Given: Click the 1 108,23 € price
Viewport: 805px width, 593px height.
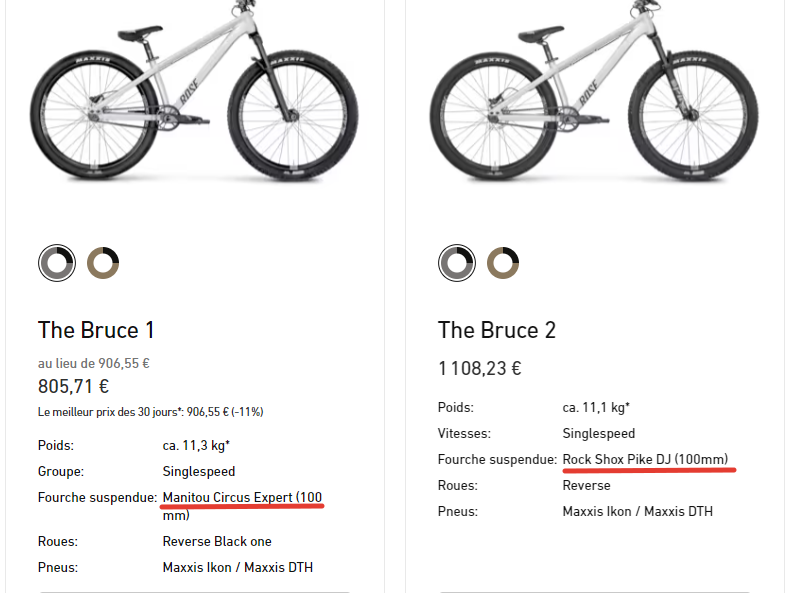Looking at the screenshot, I should 480,369.
